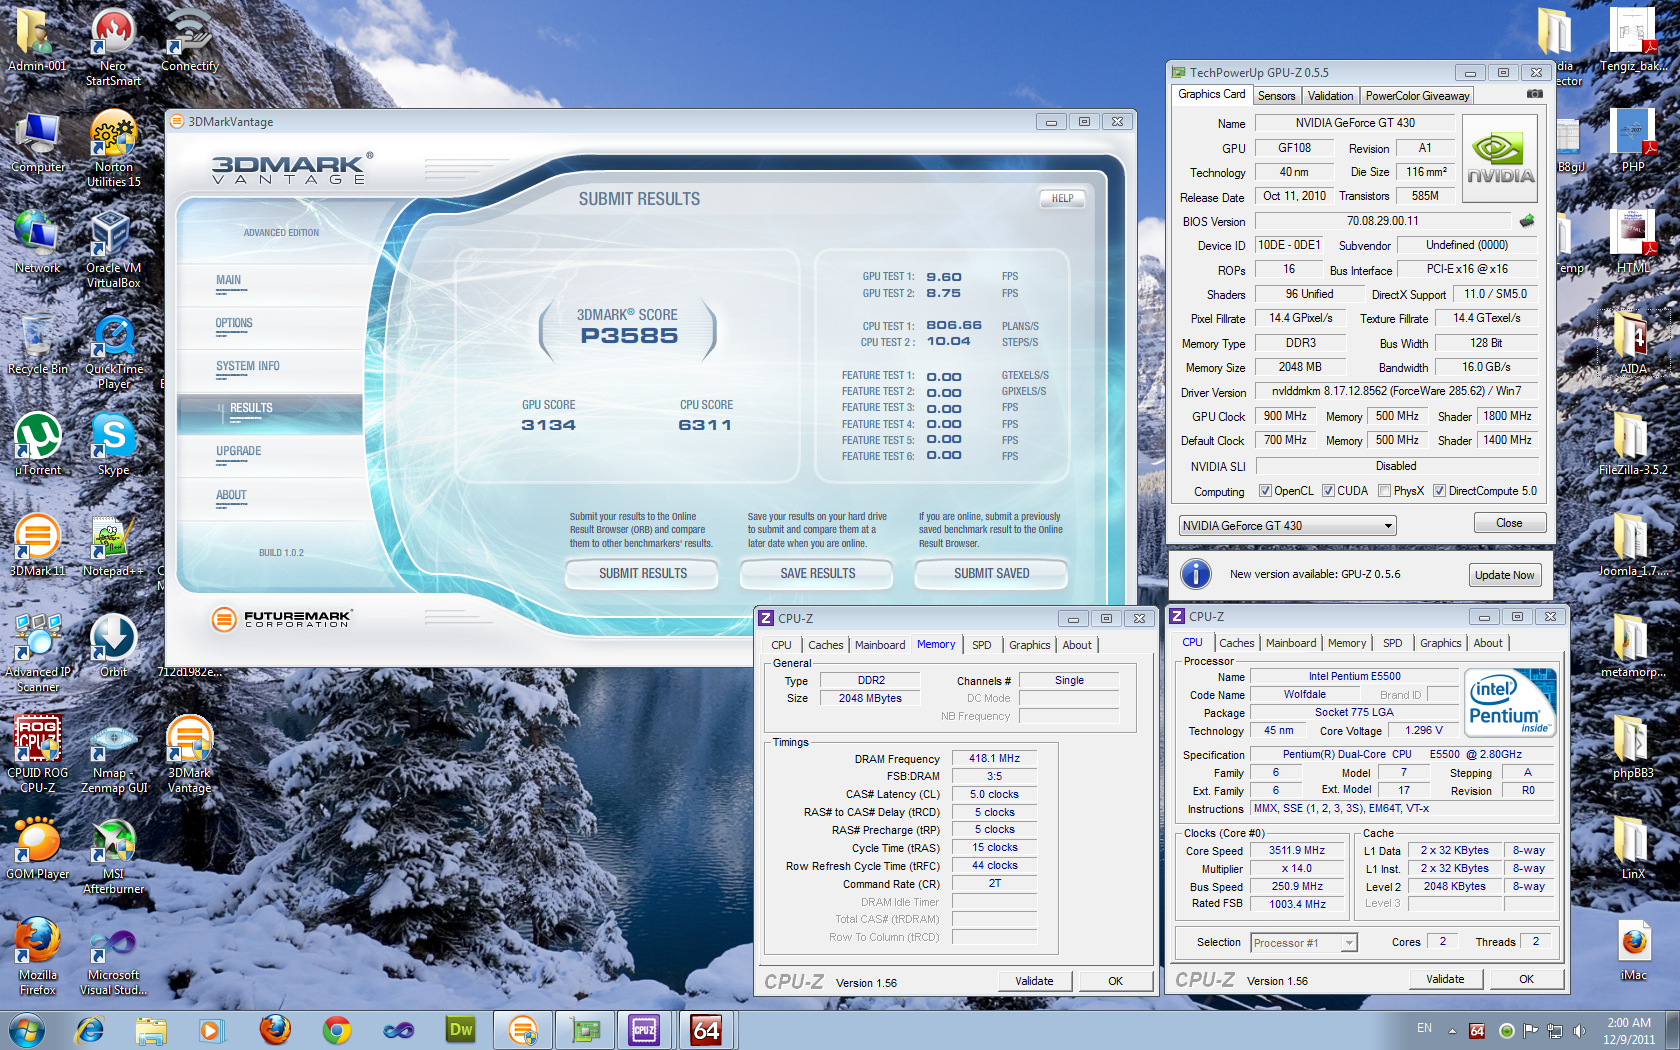Open the Connectify desktop shortcut

(x=189, y=42)
